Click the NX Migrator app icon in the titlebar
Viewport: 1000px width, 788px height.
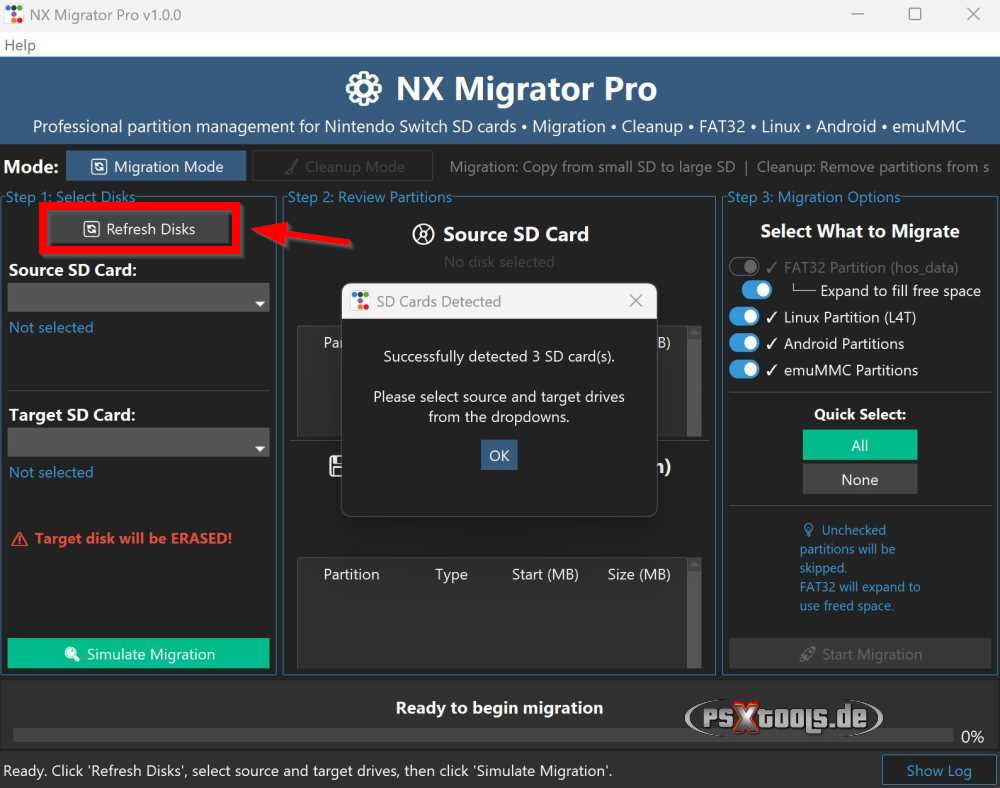pyautogui.click(x=12, y=14)
